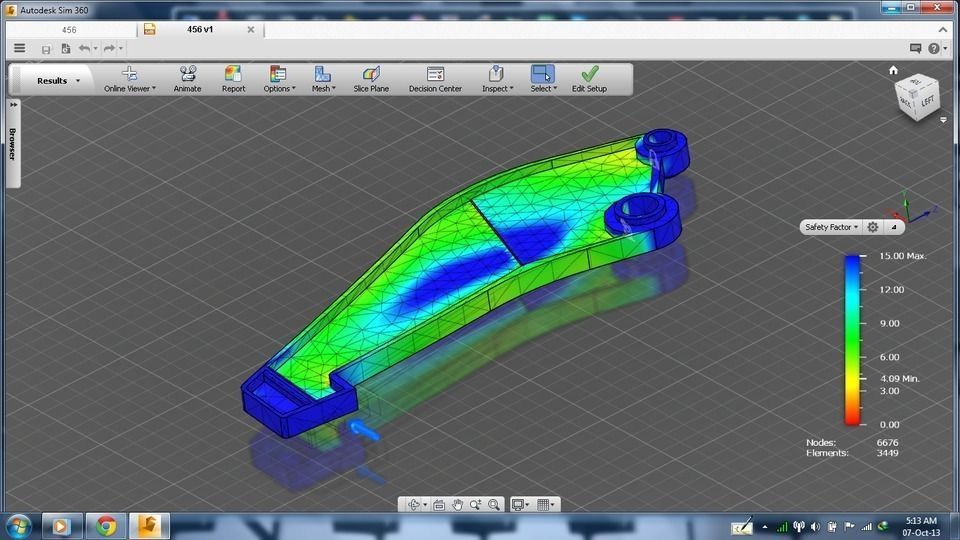Image resolution: width=960 pixels, height=540 pixels.
Task: Click the Elements count 3449
Action: coord(887,453)
